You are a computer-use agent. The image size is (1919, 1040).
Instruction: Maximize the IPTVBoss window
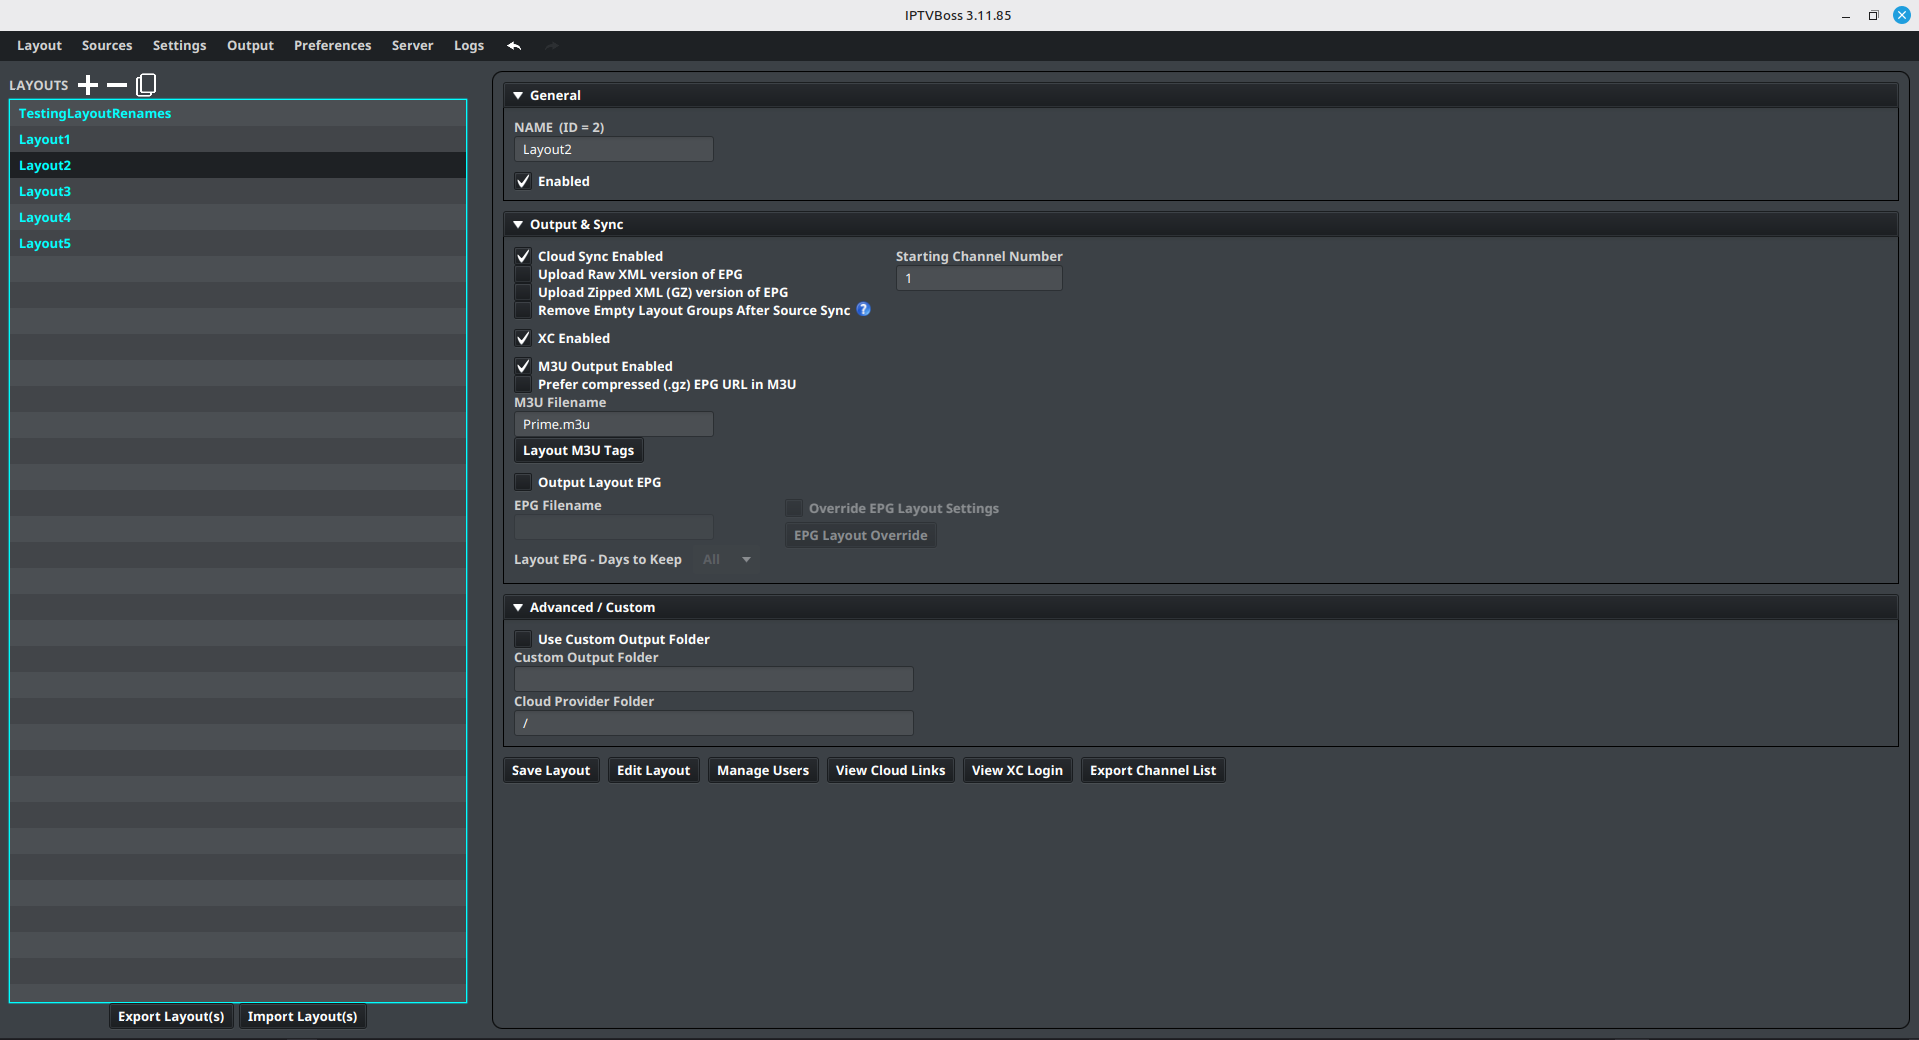coord(1873,15)
